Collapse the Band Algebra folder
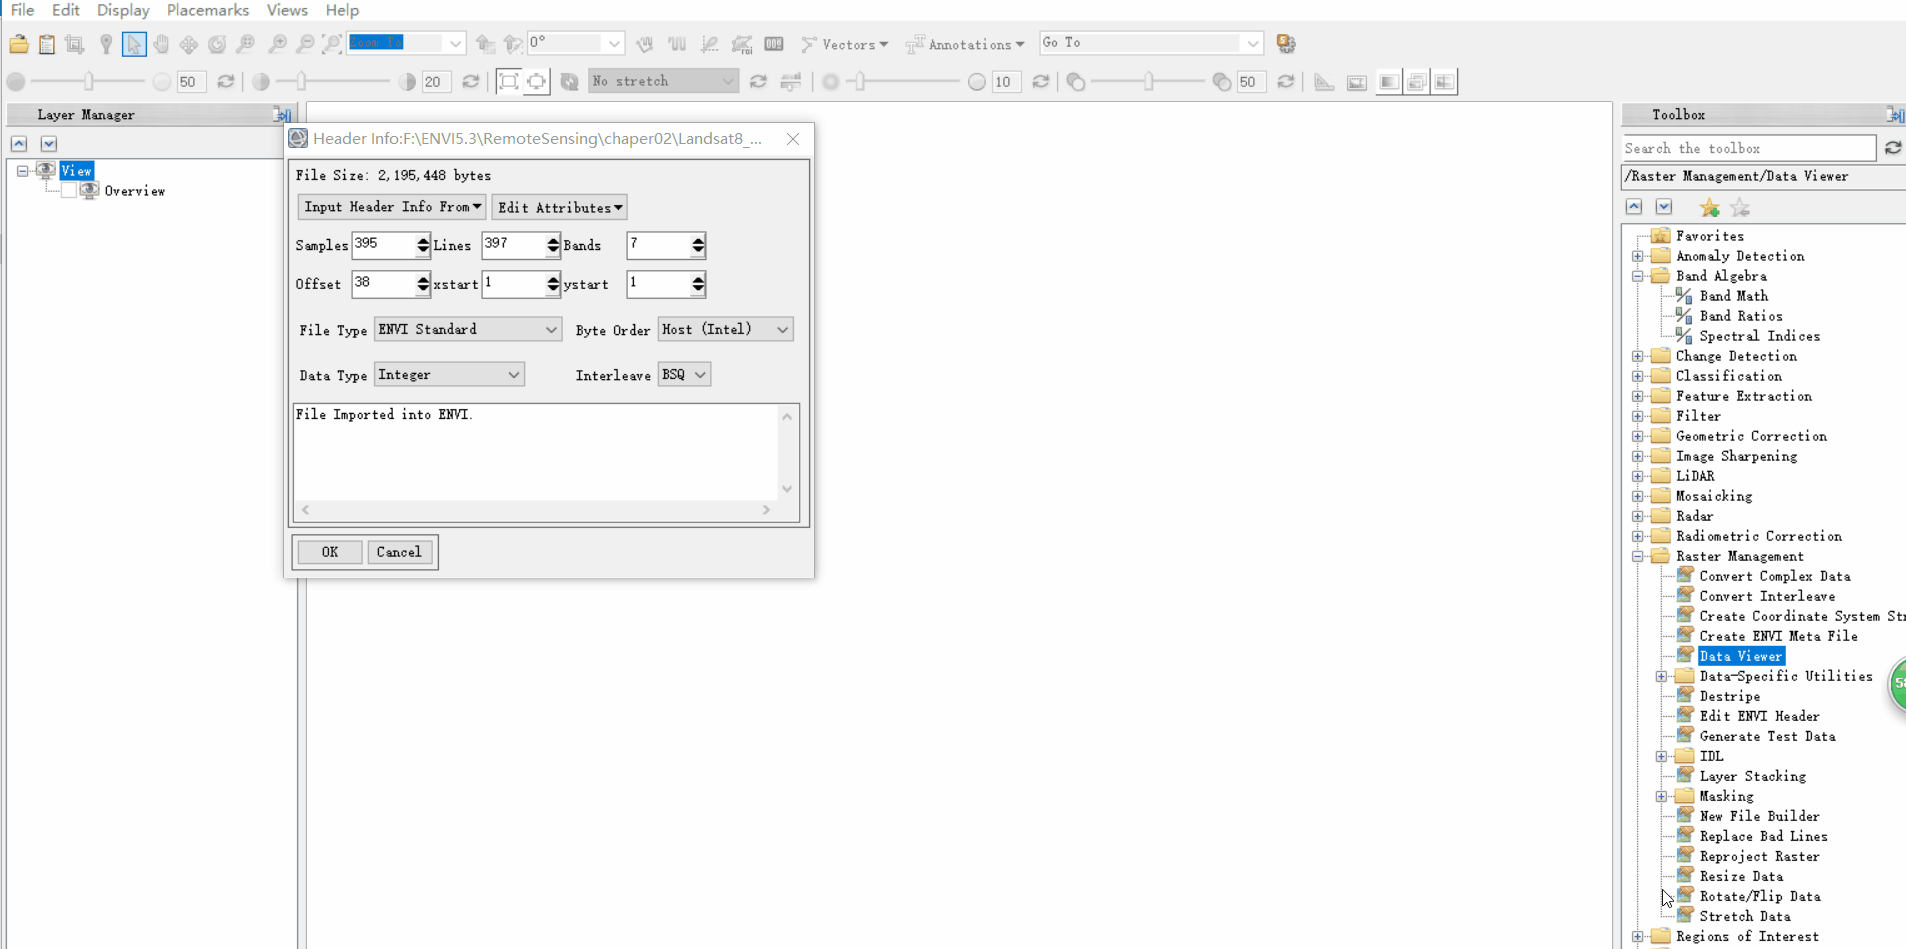Screen dimensions: 1906x949 pyautogui.click(x=1638, y=276)
